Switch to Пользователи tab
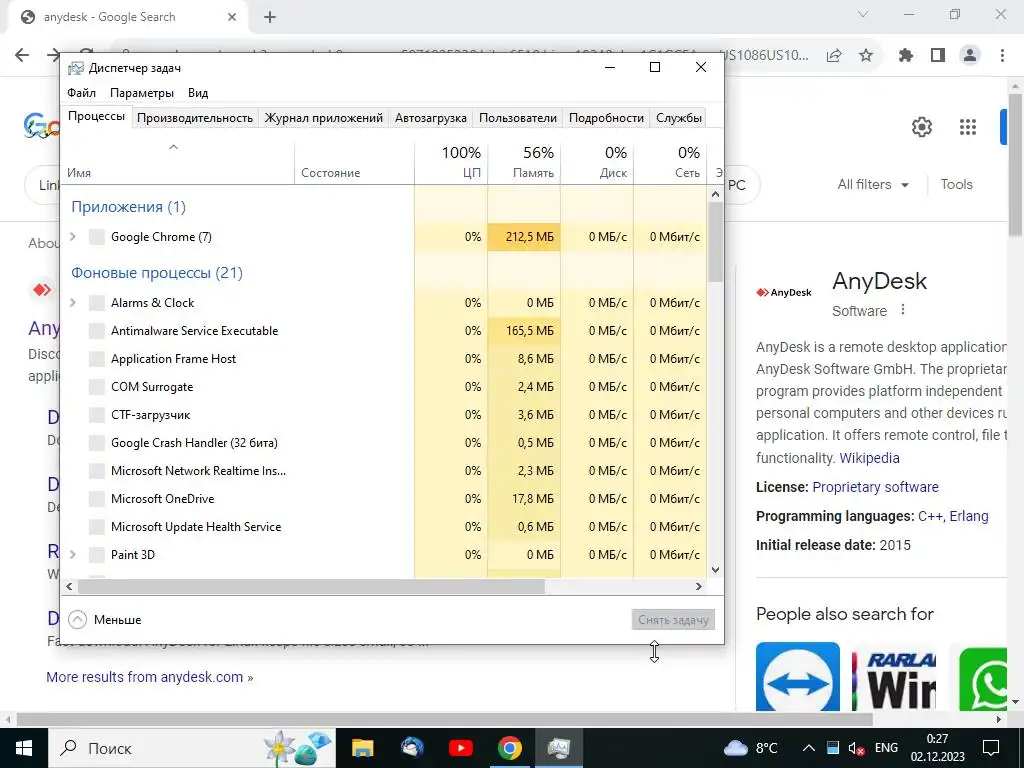This screenshot has height=768, width=1024. 518,118
